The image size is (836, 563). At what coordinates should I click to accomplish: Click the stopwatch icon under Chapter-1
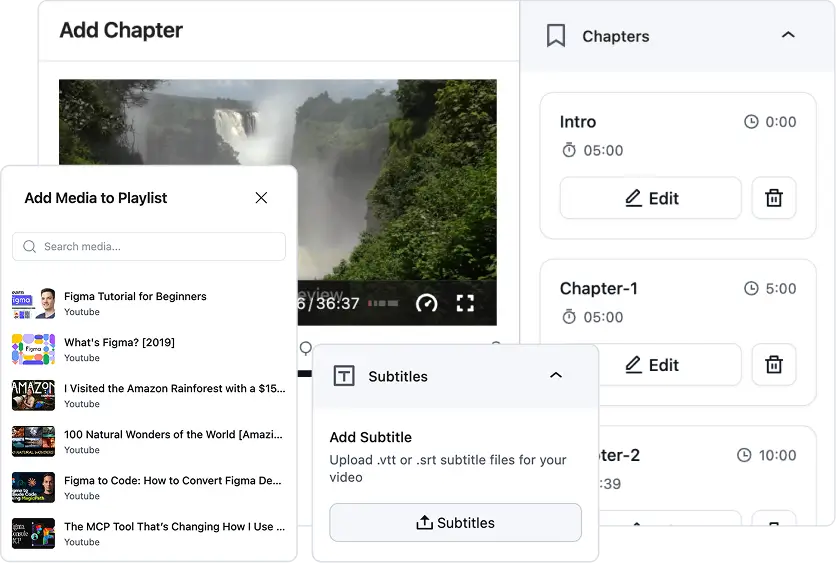(569, 317)
